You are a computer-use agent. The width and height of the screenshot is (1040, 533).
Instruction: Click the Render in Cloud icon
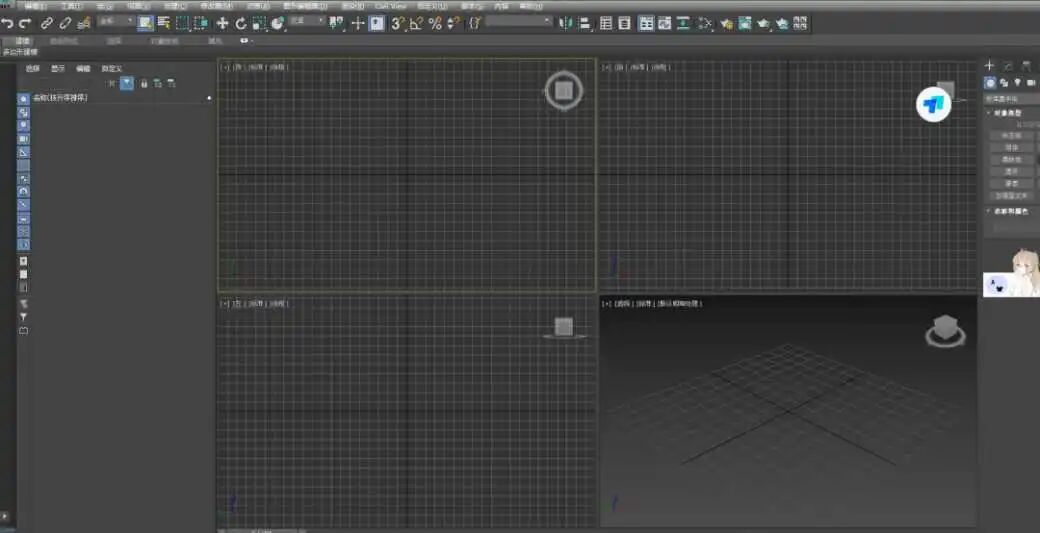pyautogui.click(x=782, y=24)
